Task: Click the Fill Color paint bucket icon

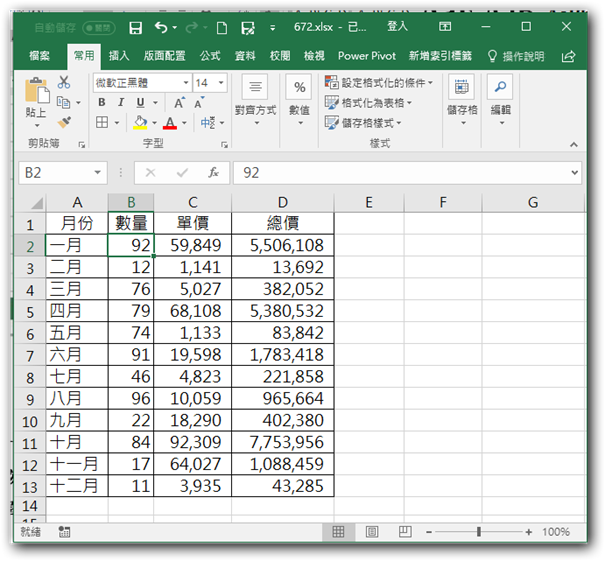Action: coord(140,123)
